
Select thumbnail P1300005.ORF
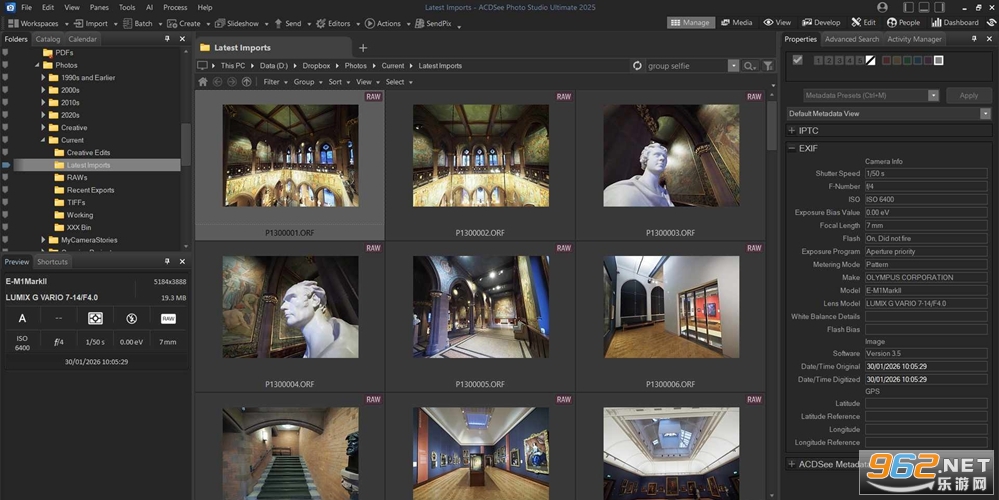coord(480,316)
